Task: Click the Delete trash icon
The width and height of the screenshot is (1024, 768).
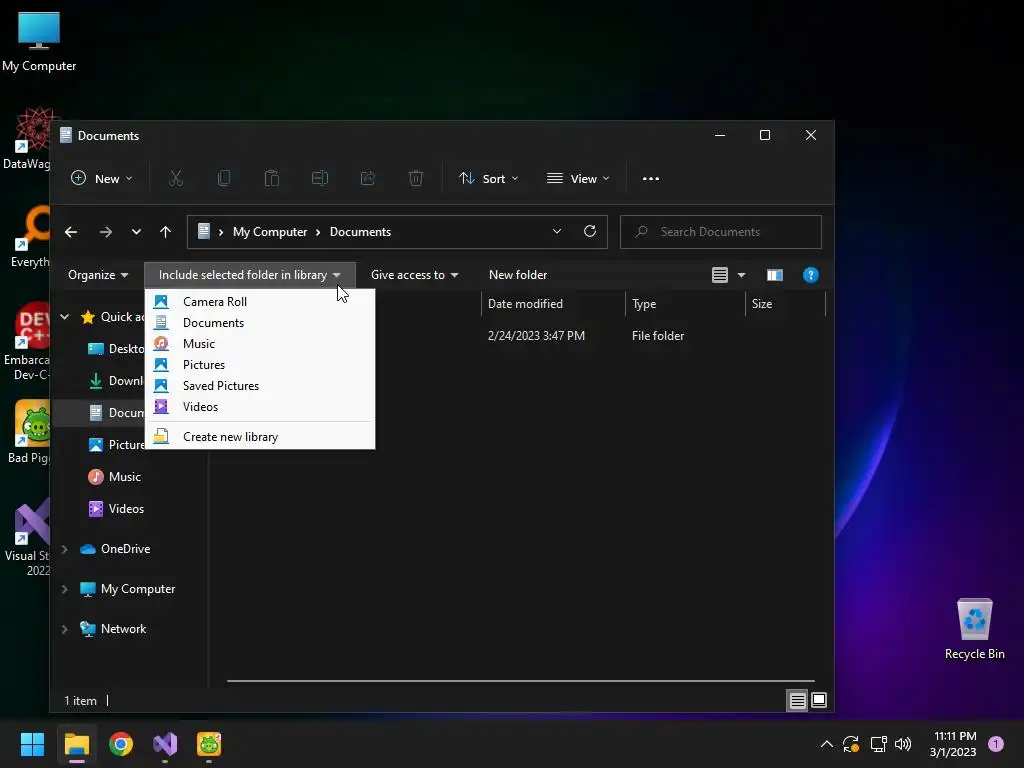Action: (x=415, y=178)
